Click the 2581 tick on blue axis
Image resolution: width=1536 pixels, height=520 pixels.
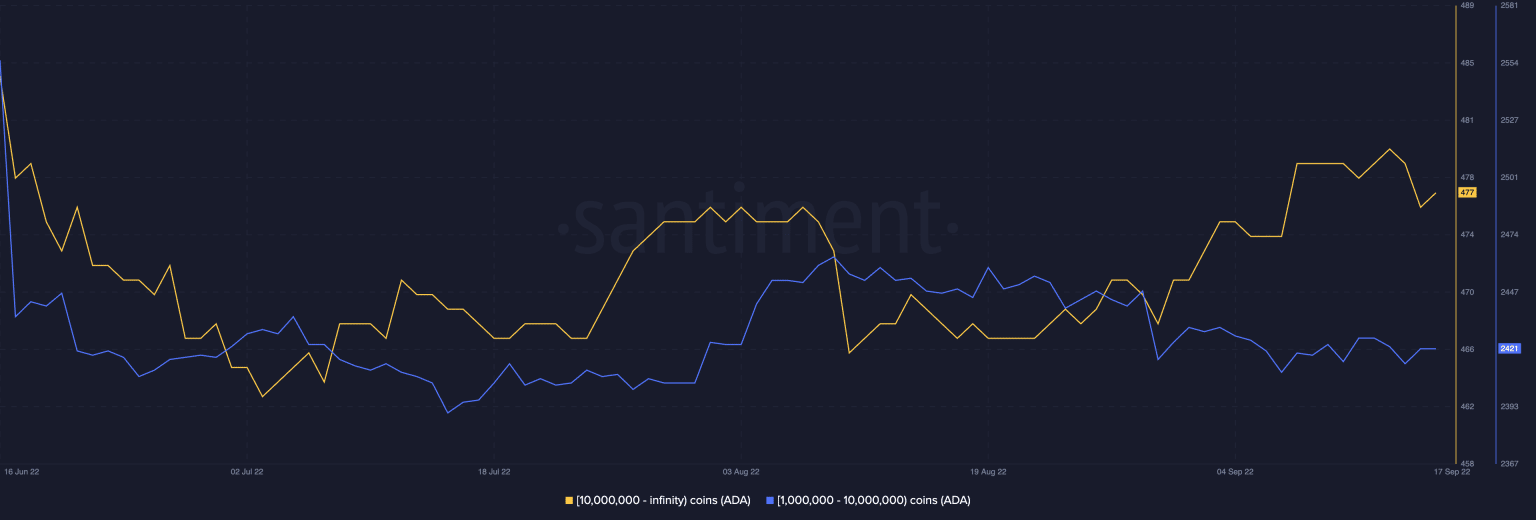click(1509, 6)
